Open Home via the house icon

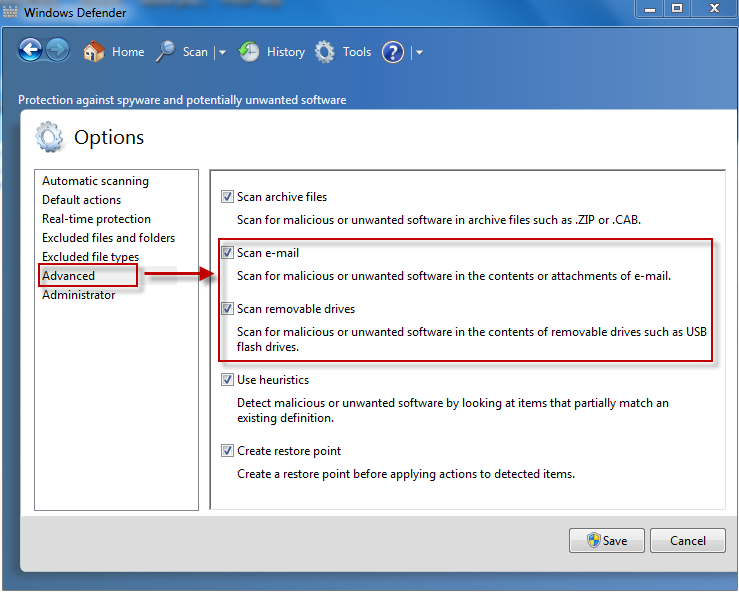[94, 51]
